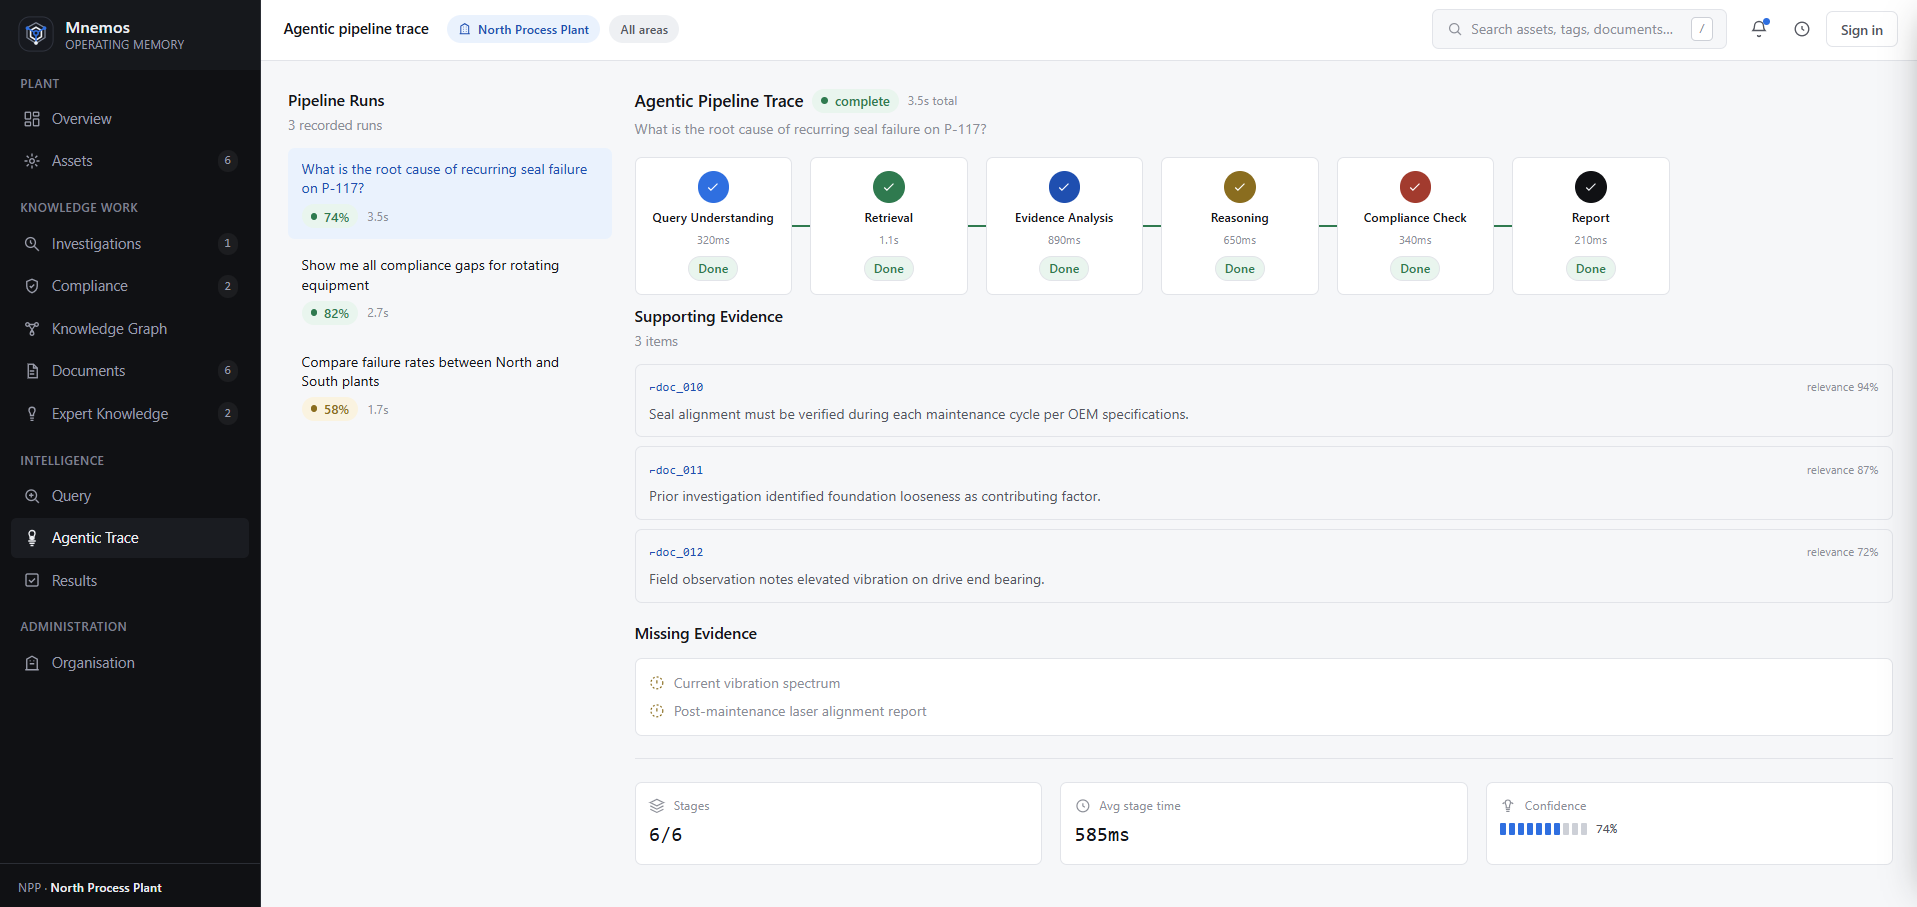Click the Assets gear icon
Image resolution: width=1917 pixels, height=907 pixels.
pos(32,161)
